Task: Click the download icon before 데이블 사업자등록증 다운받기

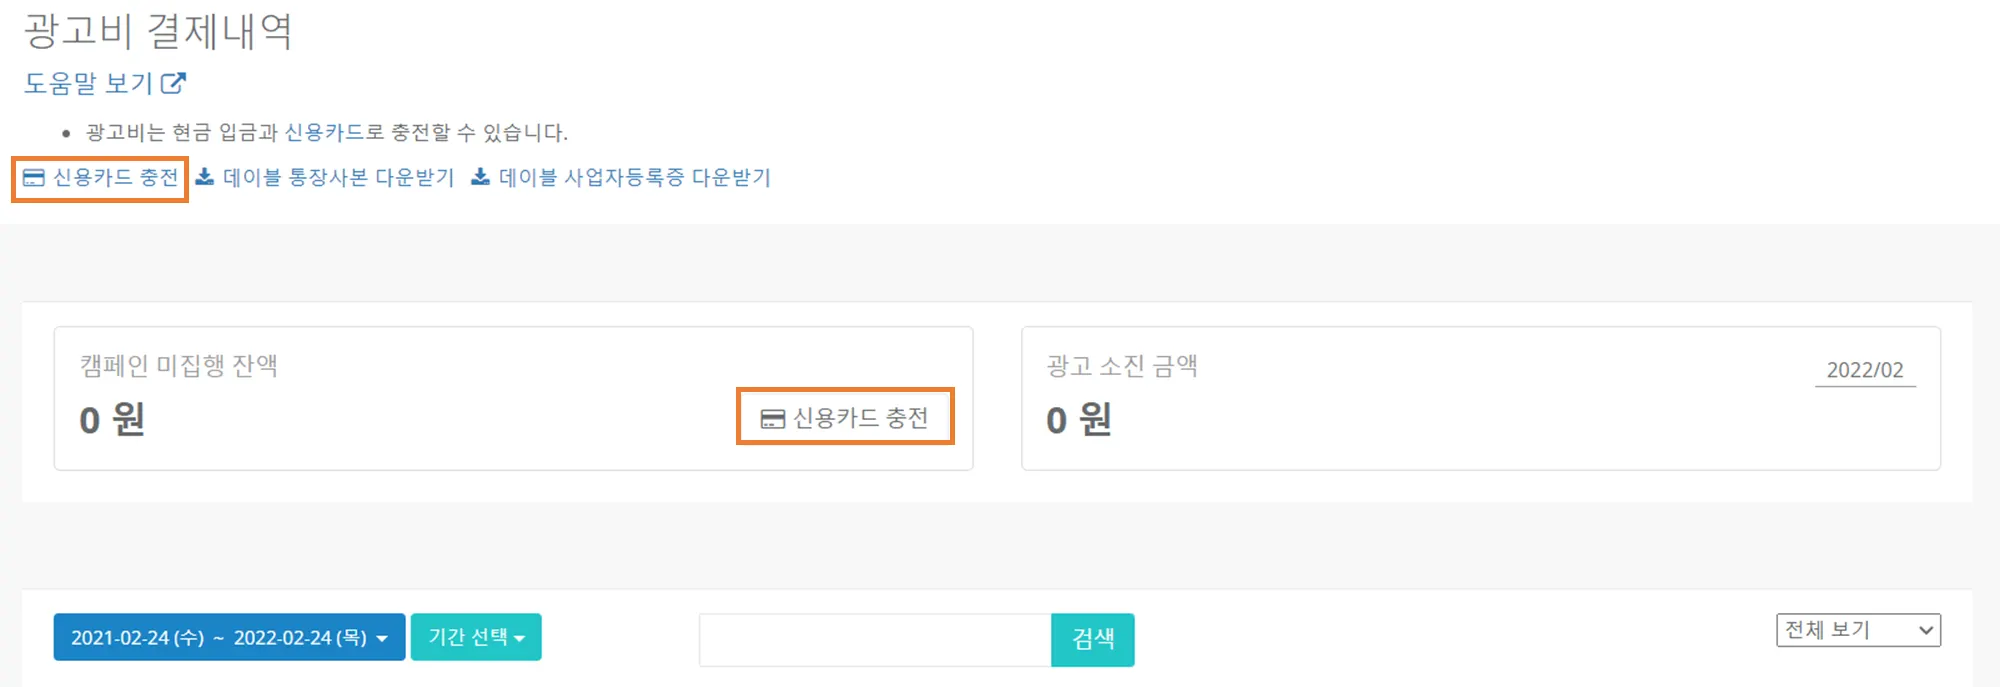Action: click(x=481, y=177)
